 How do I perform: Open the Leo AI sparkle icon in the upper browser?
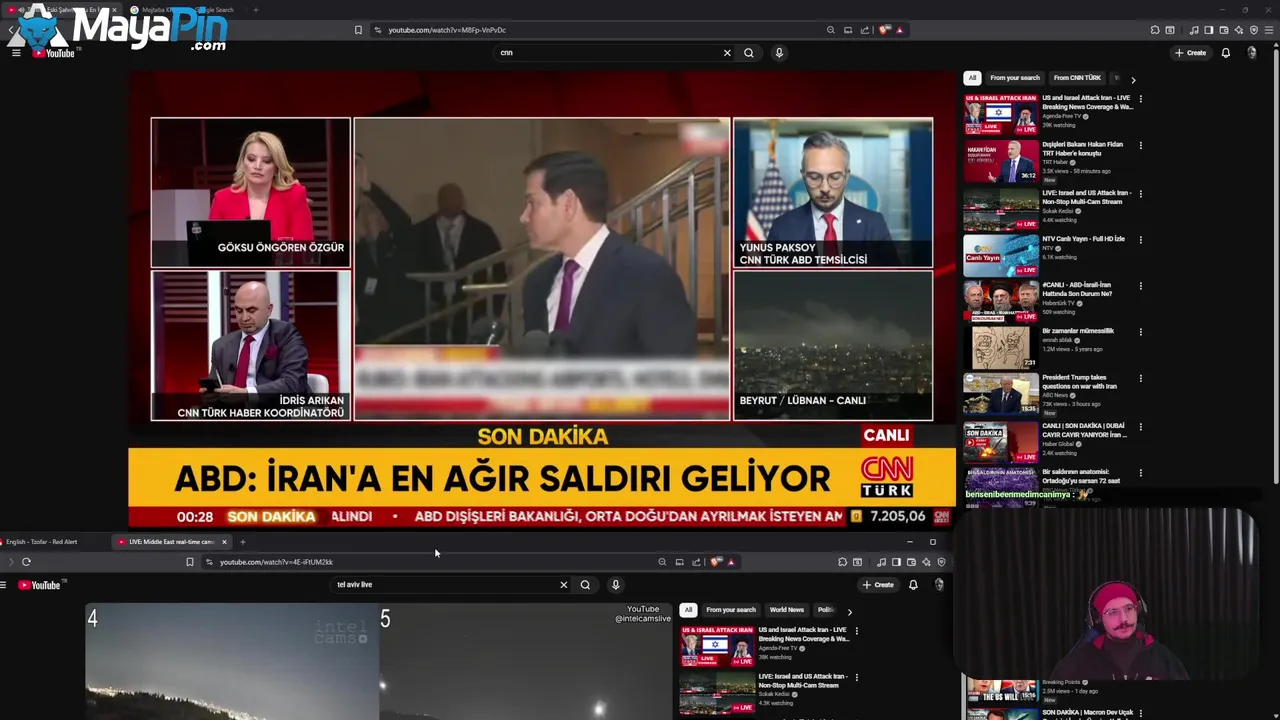click(1238, 30)
